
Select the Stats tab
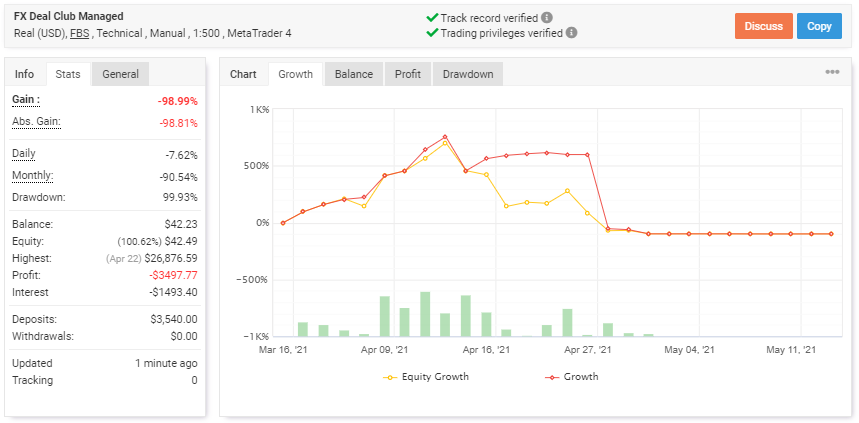[x=68, y=74]
